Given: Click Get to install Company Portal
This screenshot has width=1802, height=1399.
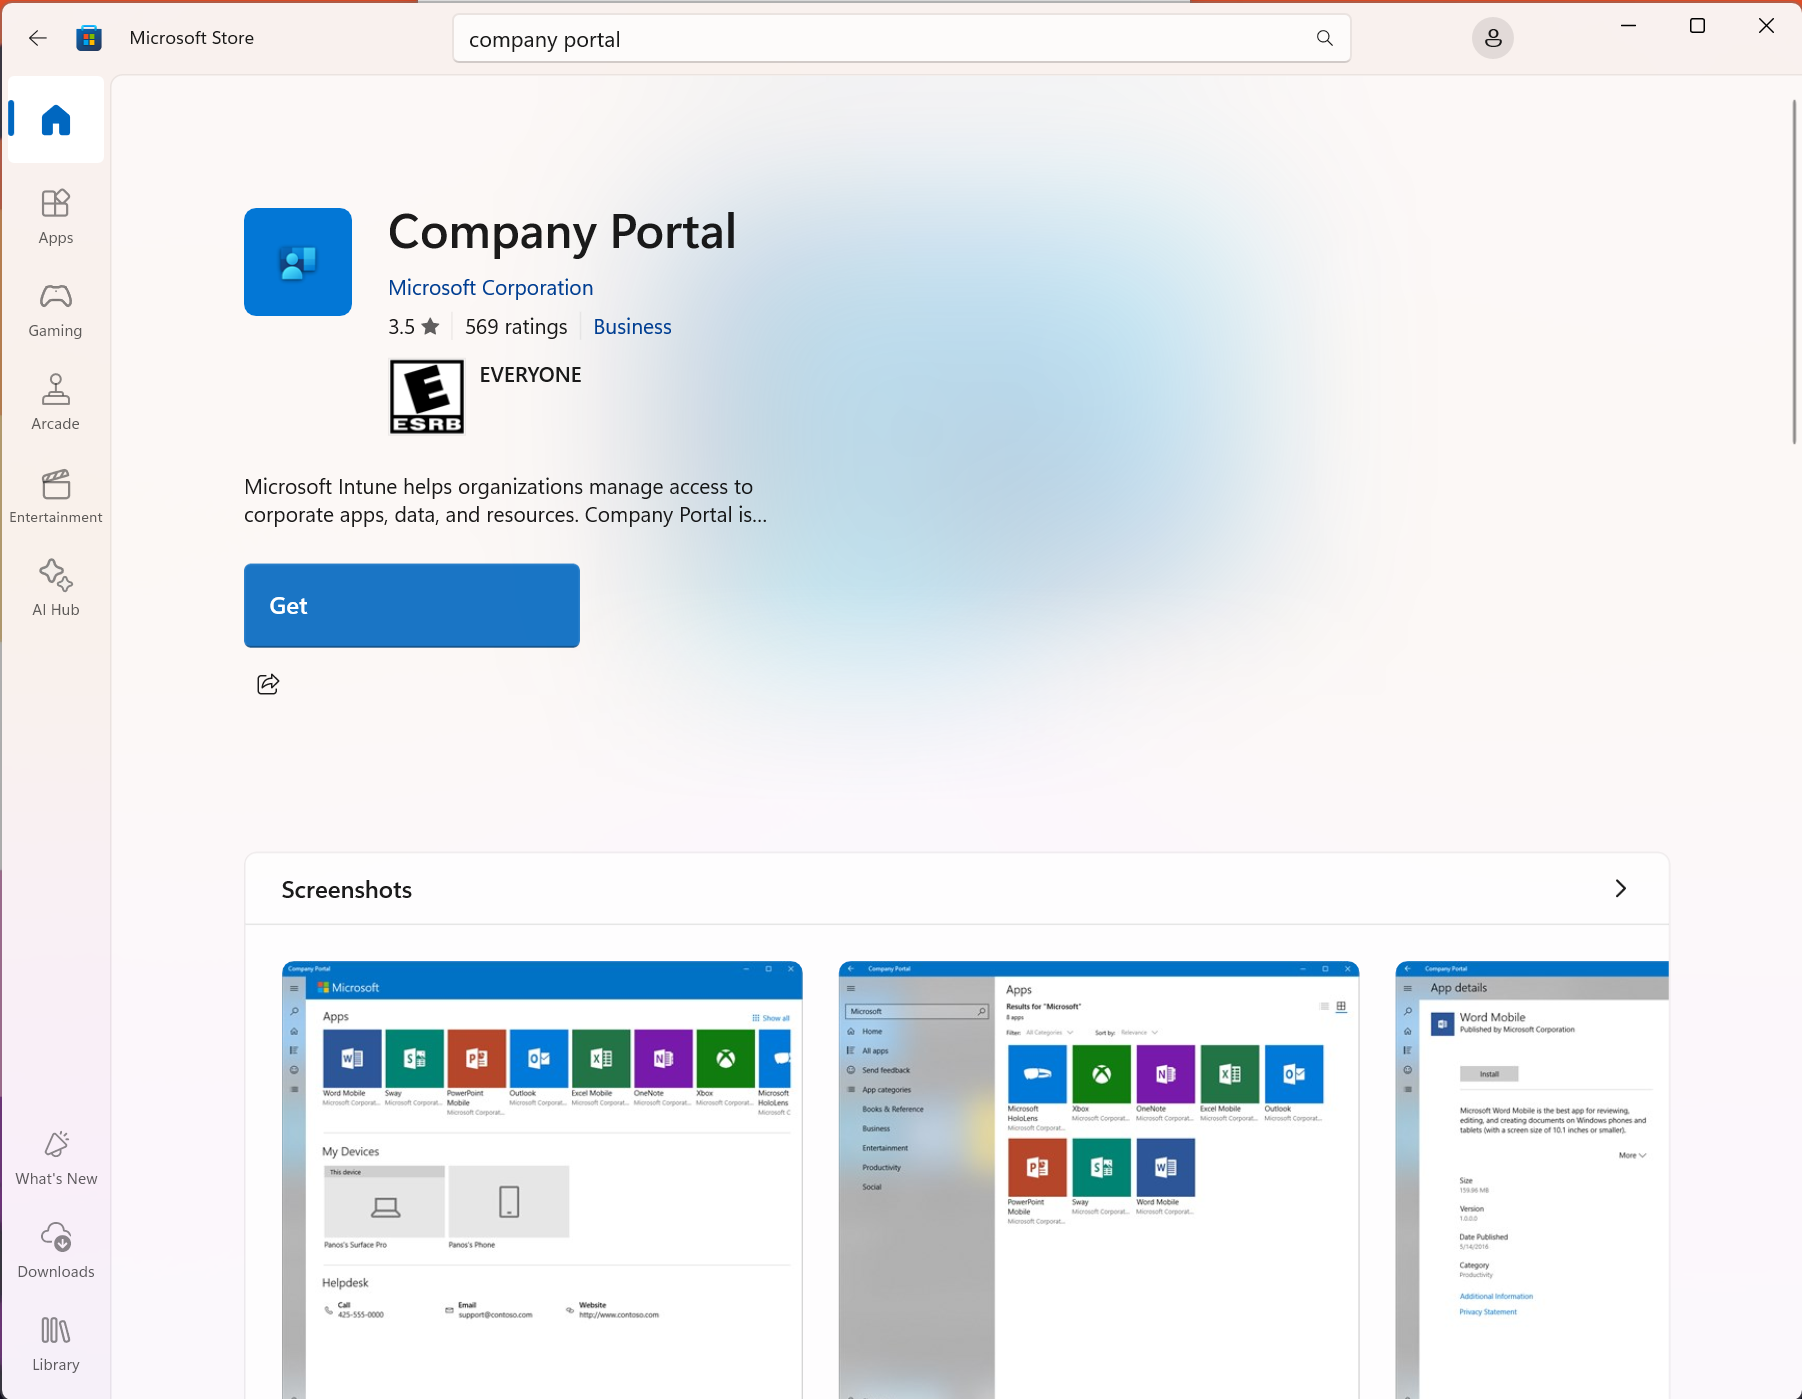Looking at the screenshot, I should point(412,605).
